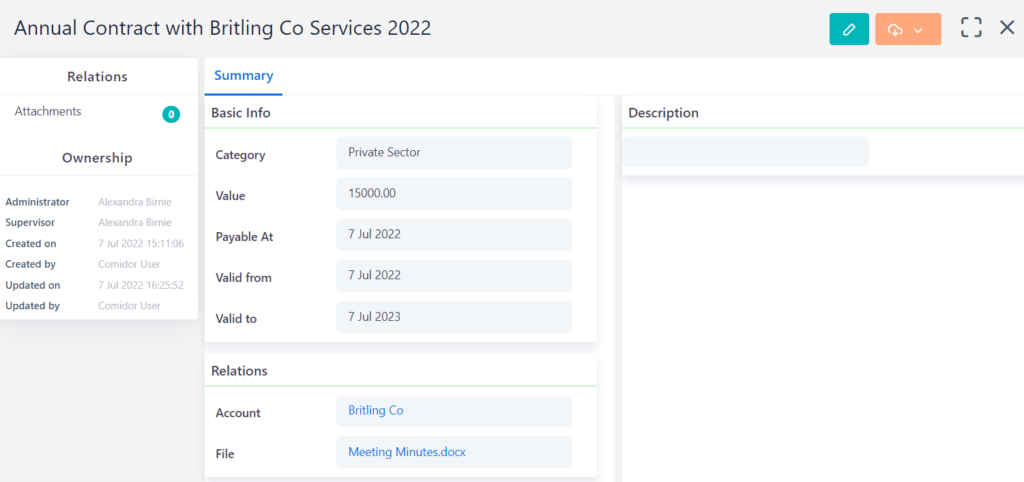
Task: Select the Valid to field 7 Jul 2023
Action: point(454,317)
